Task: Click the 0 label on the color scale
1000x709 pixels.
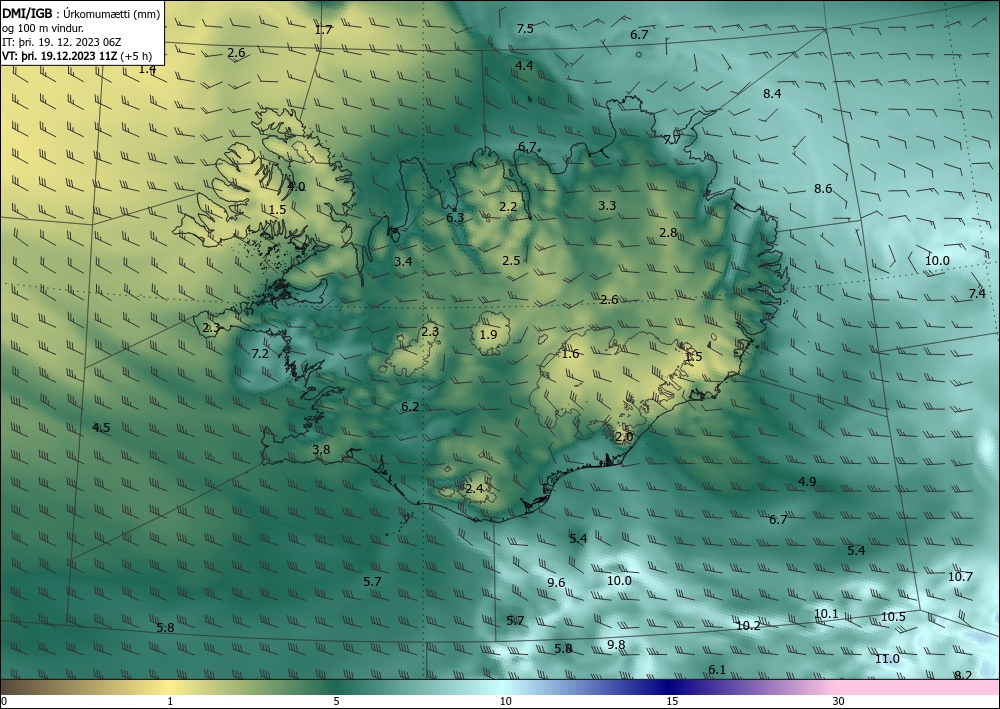Action: [4, 702]
